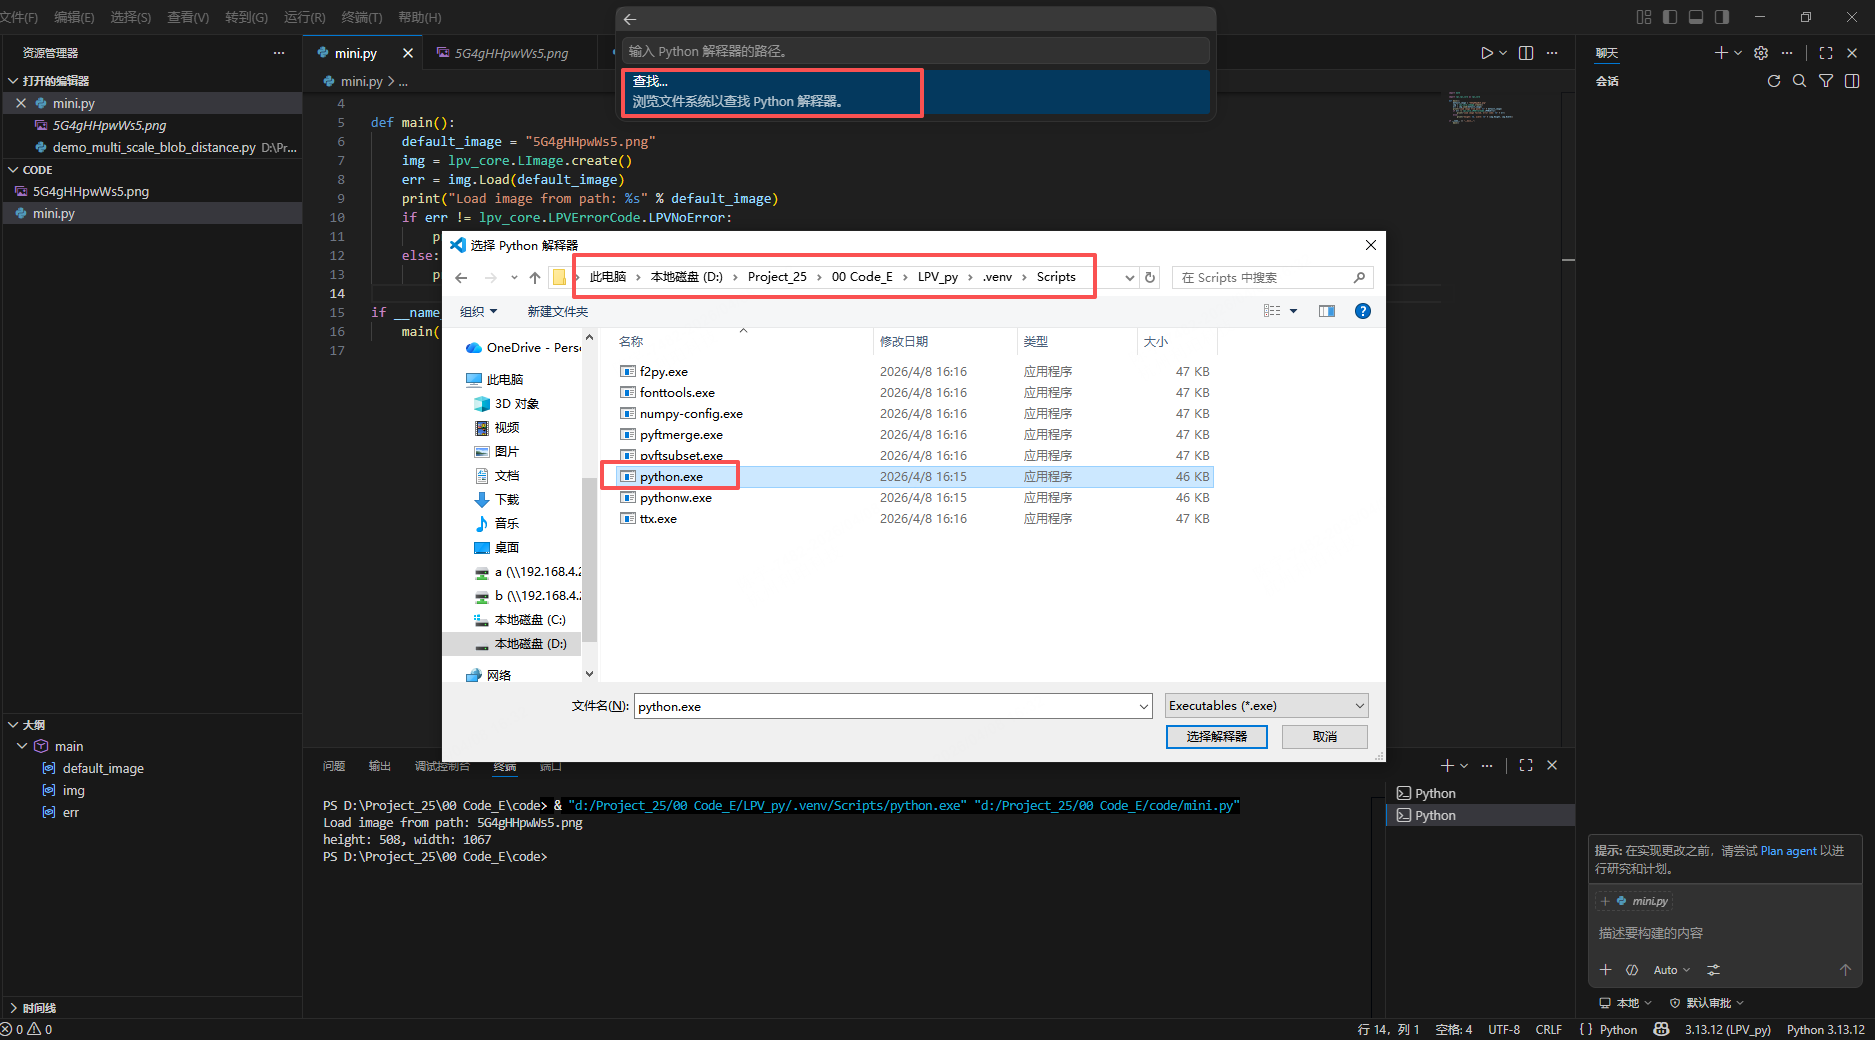Open the 5G4gHHpwWs5.png editor tab

(x=510, y=53)
